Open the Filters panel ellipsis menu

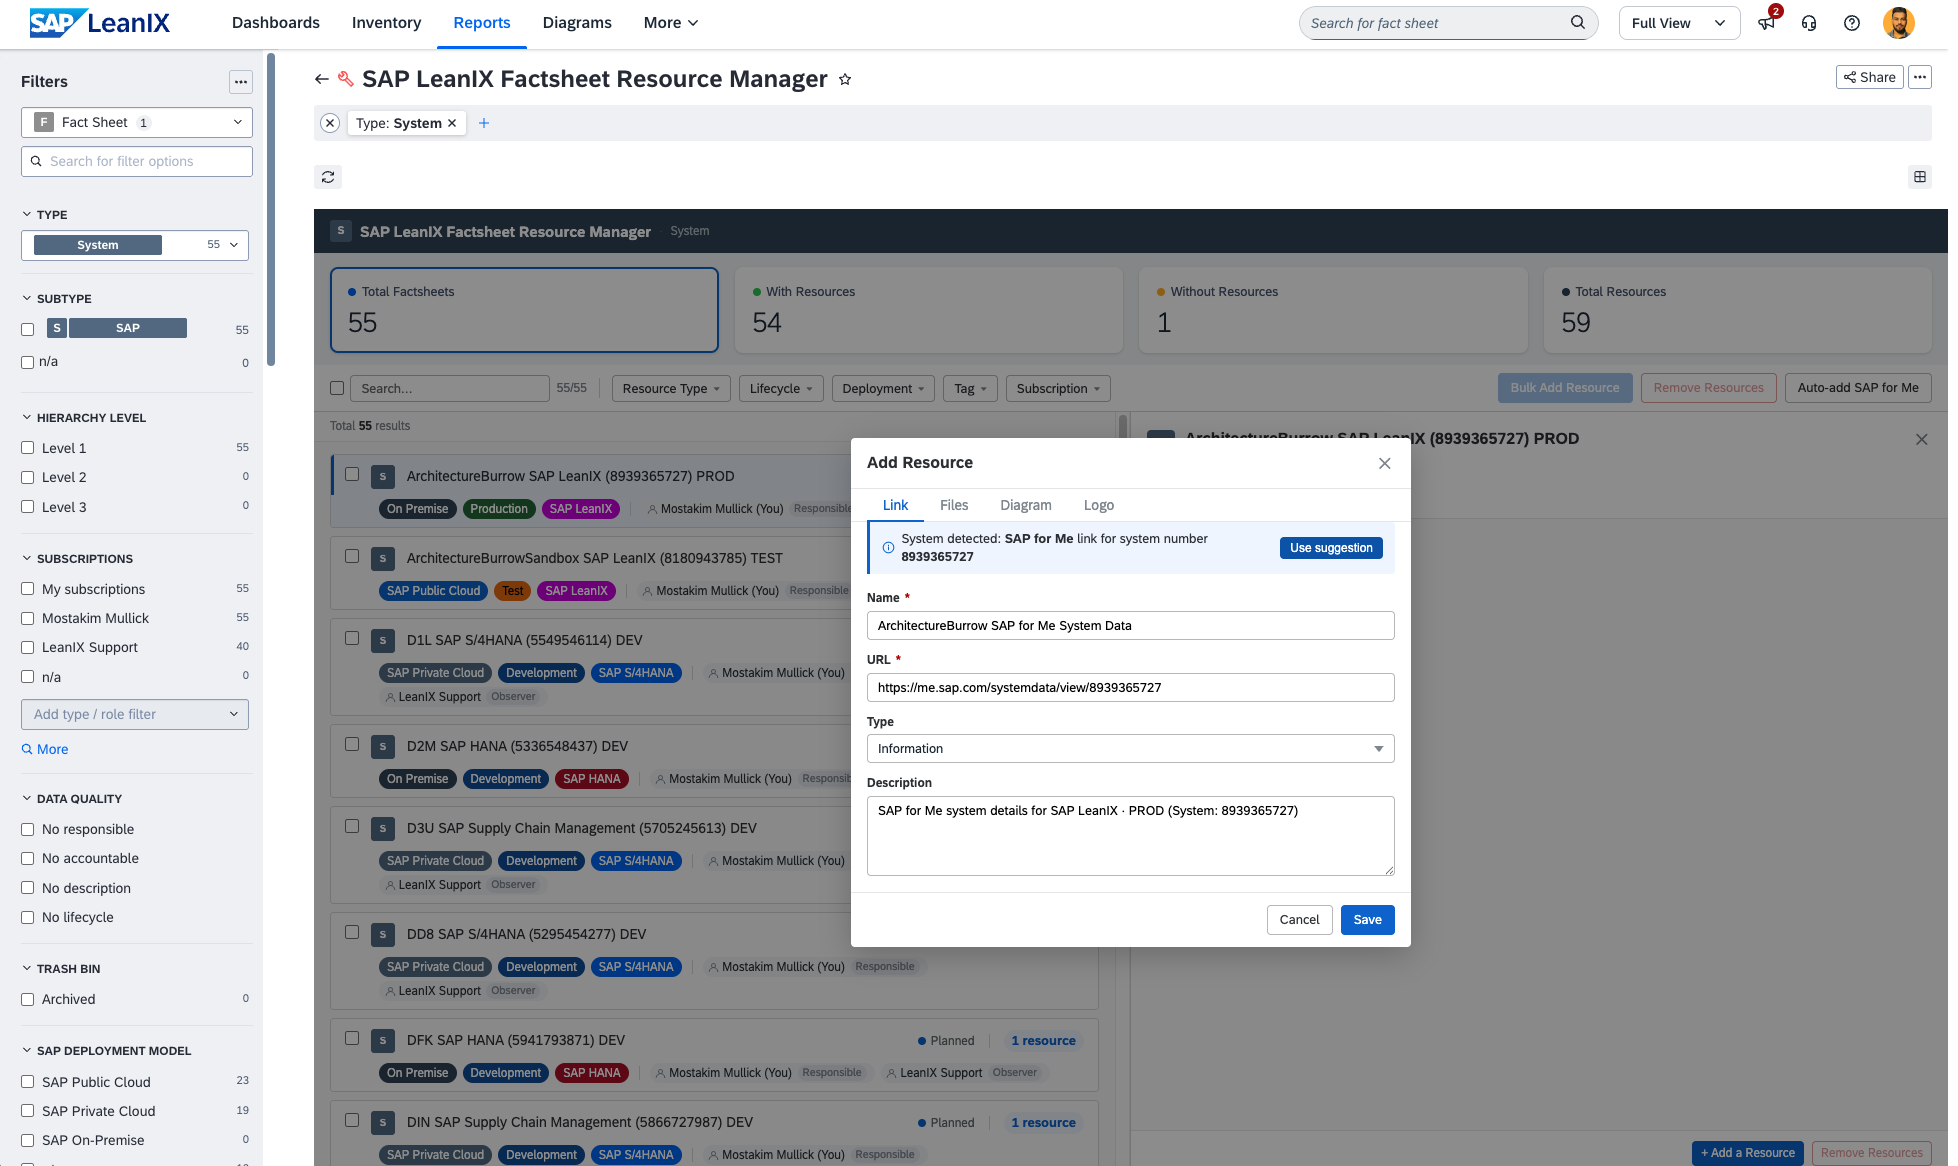(241, 82)
